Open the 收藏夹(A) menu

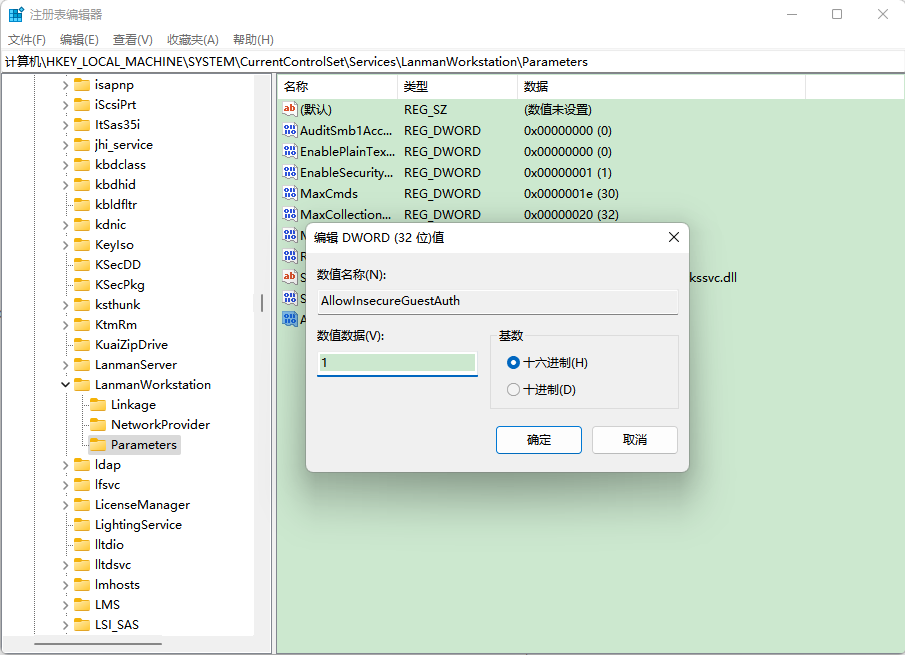tap(192, 39)
